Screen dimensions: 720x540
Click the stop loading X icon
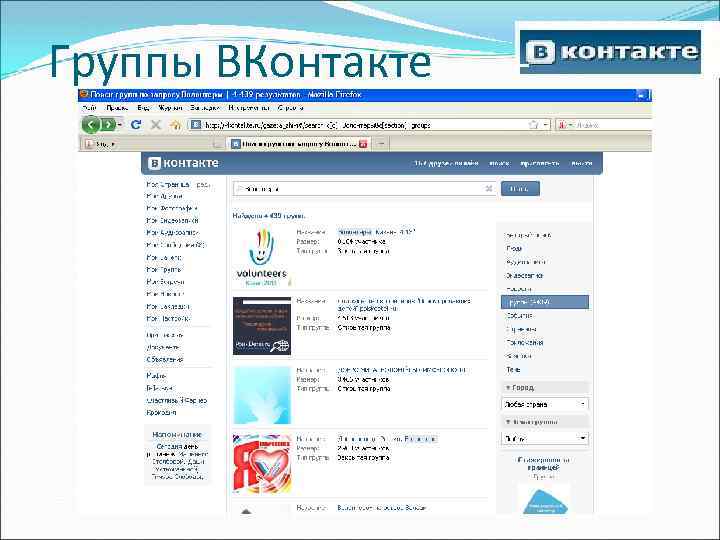[x=156, y=124]
